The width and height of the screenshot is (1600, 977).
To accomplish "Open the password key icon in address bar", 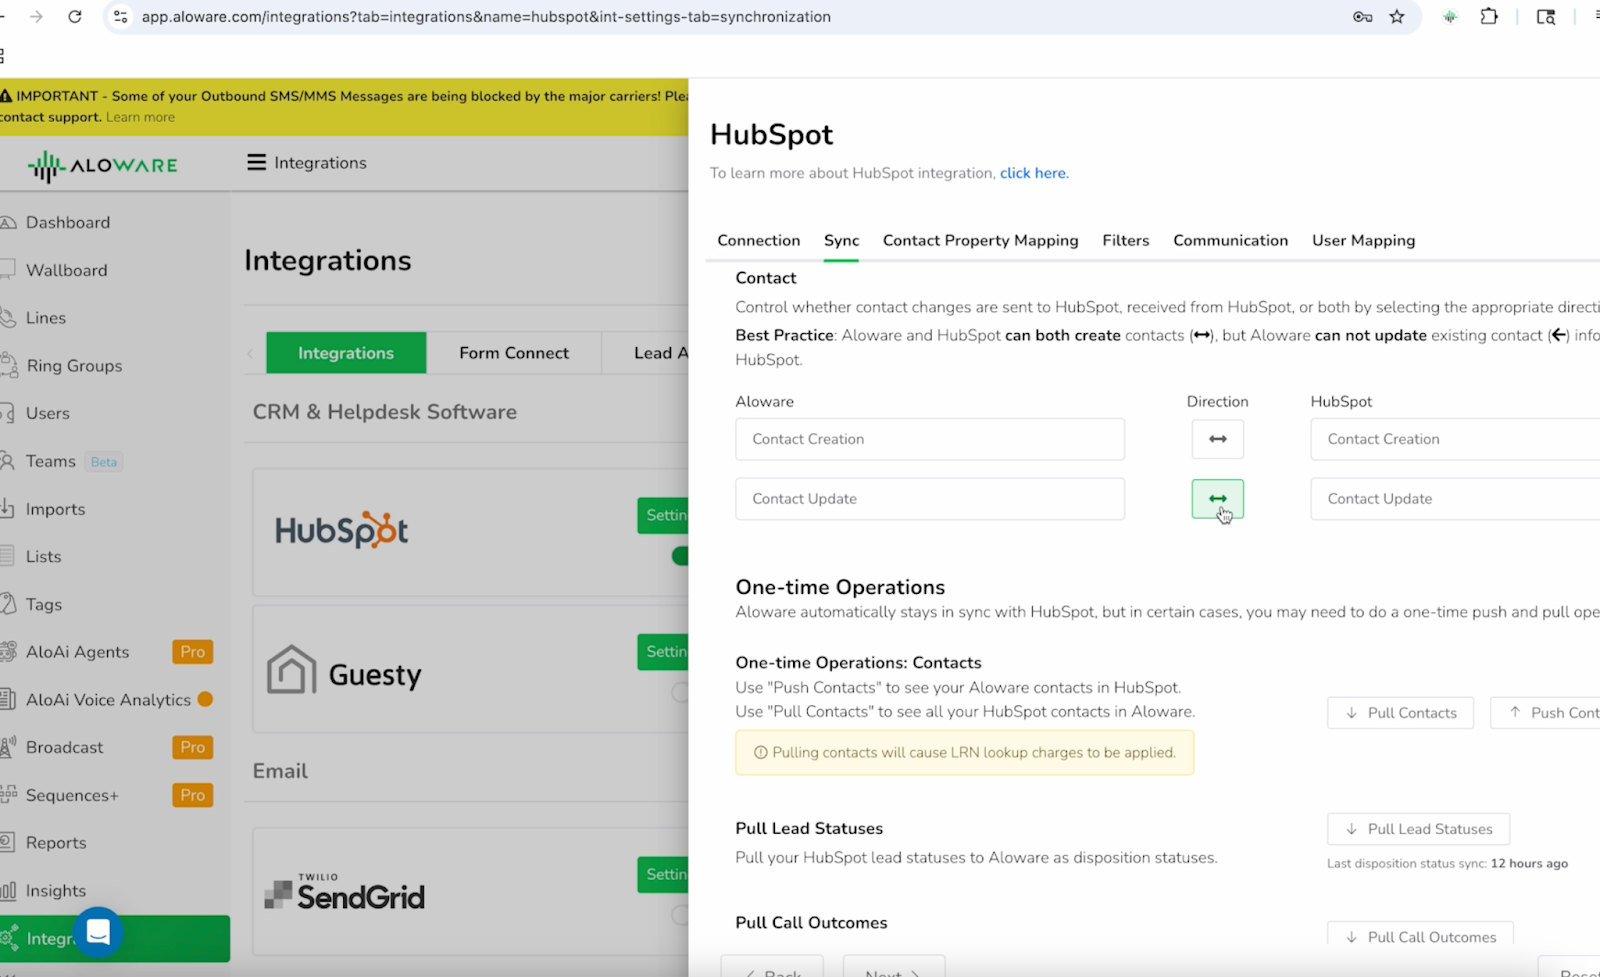I will point(1362,17).
